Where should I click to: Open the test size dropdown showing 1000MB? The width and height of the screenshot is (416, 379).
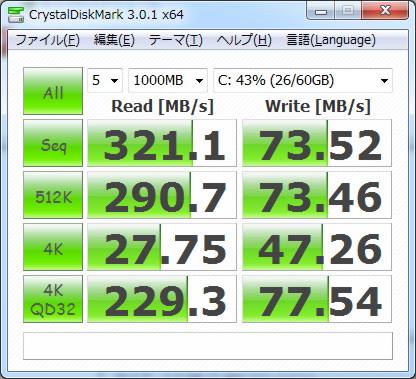click(x=168, y=80)
